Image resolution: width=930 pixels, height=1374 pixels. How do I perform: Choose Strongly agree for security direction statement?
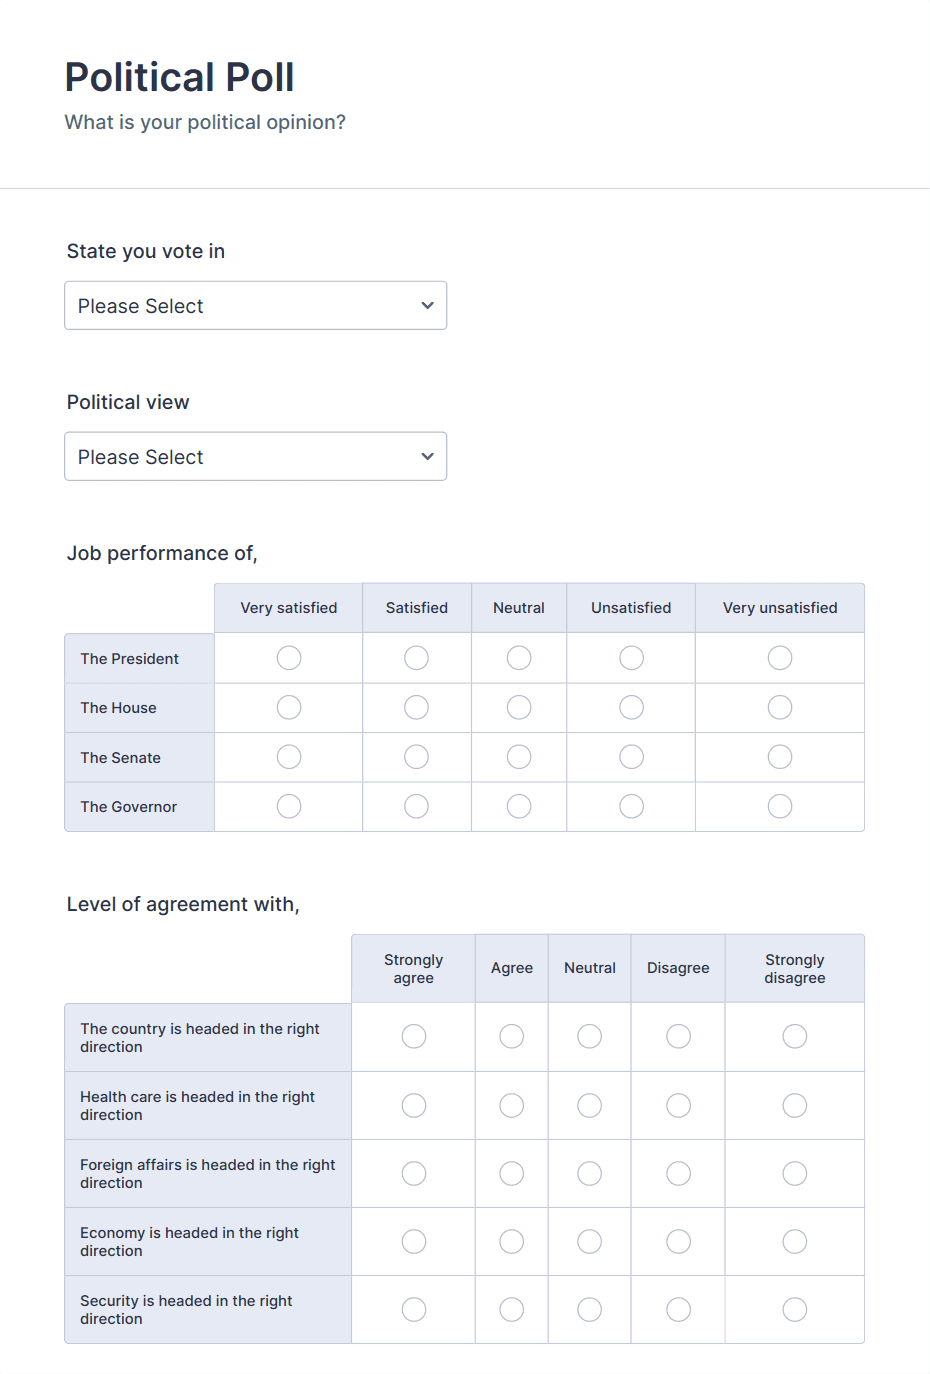pyautogui.click(x=413, y=1309)
